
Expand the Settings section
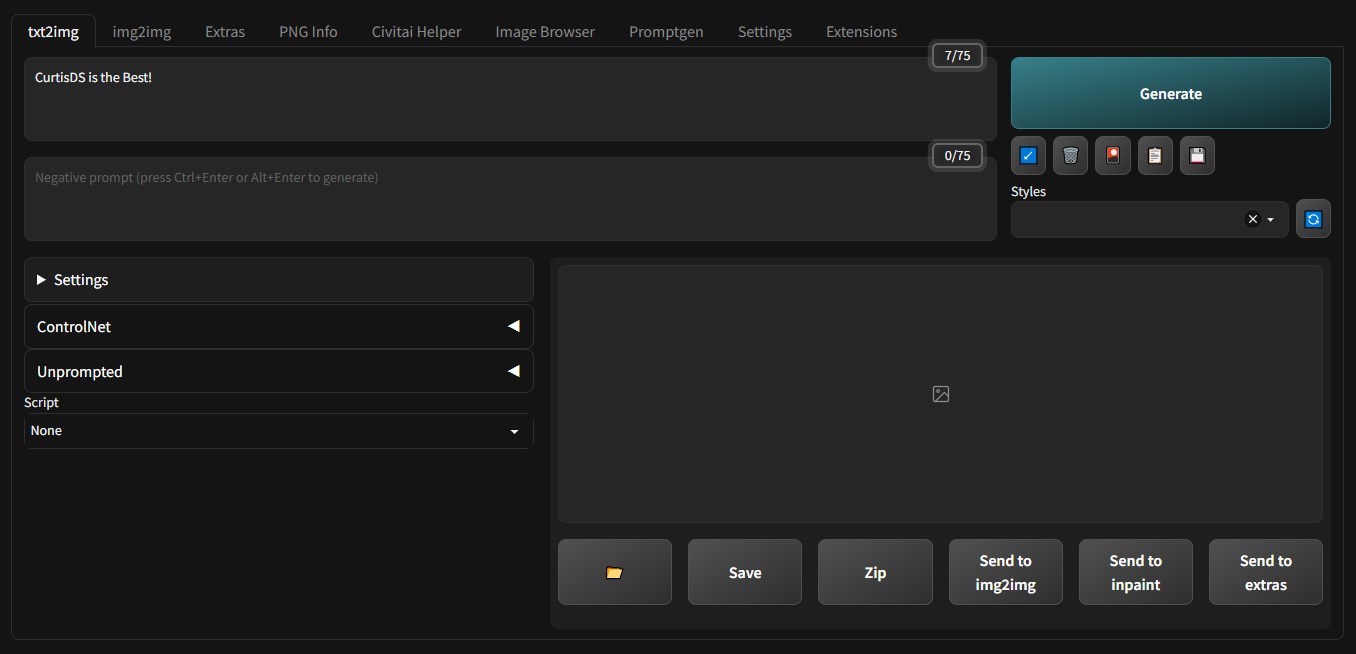(279, 280)
